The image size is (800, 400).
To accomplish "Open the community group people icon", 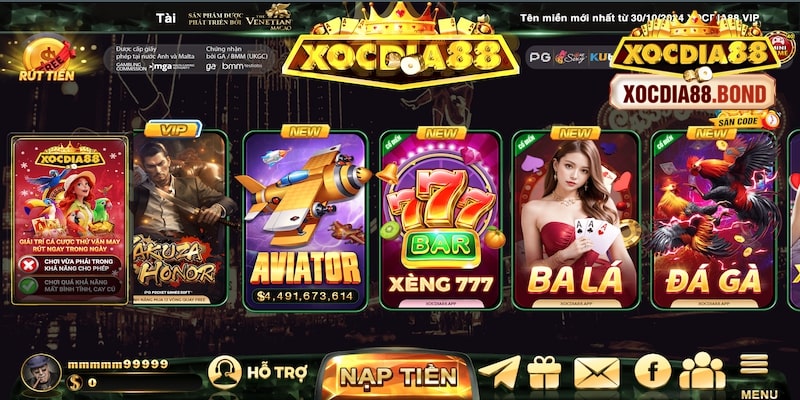I will click(703, 371).
